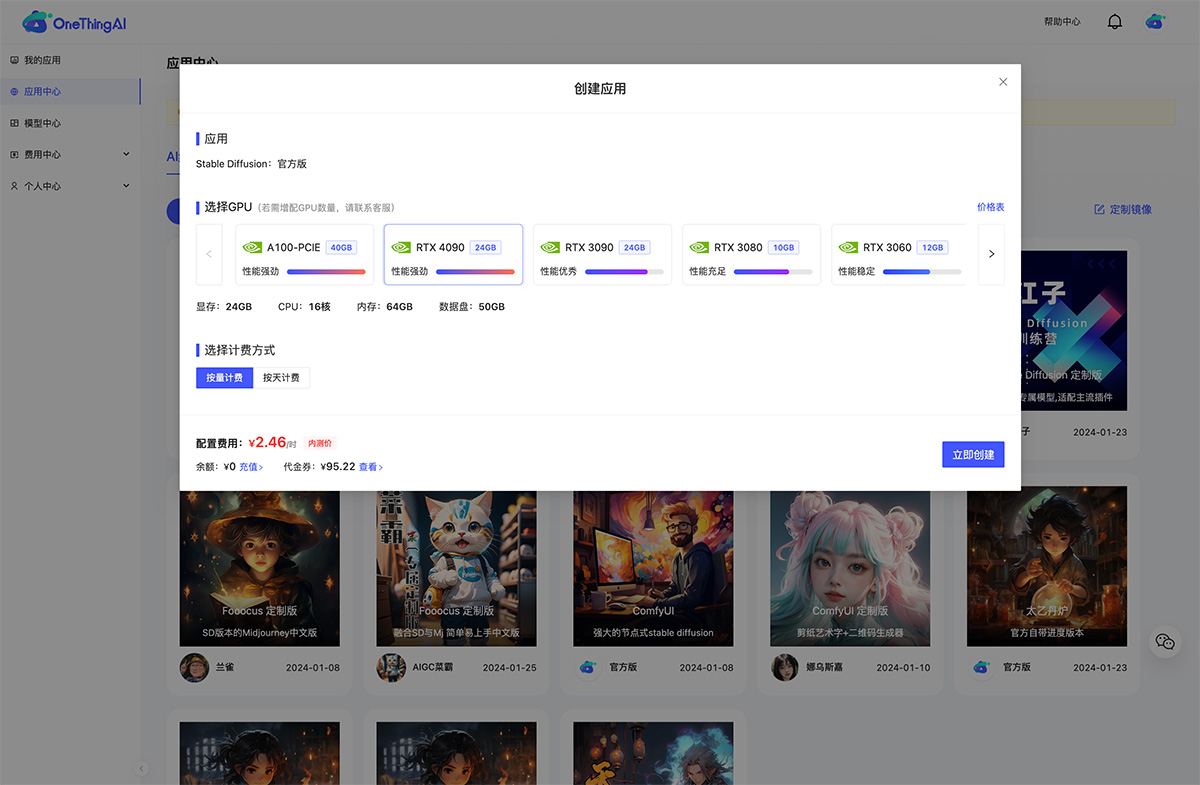This screenshot has width=1200, height=785.
Task: Open 模型中心 in the sidebar
Action: tap(42, 123)
